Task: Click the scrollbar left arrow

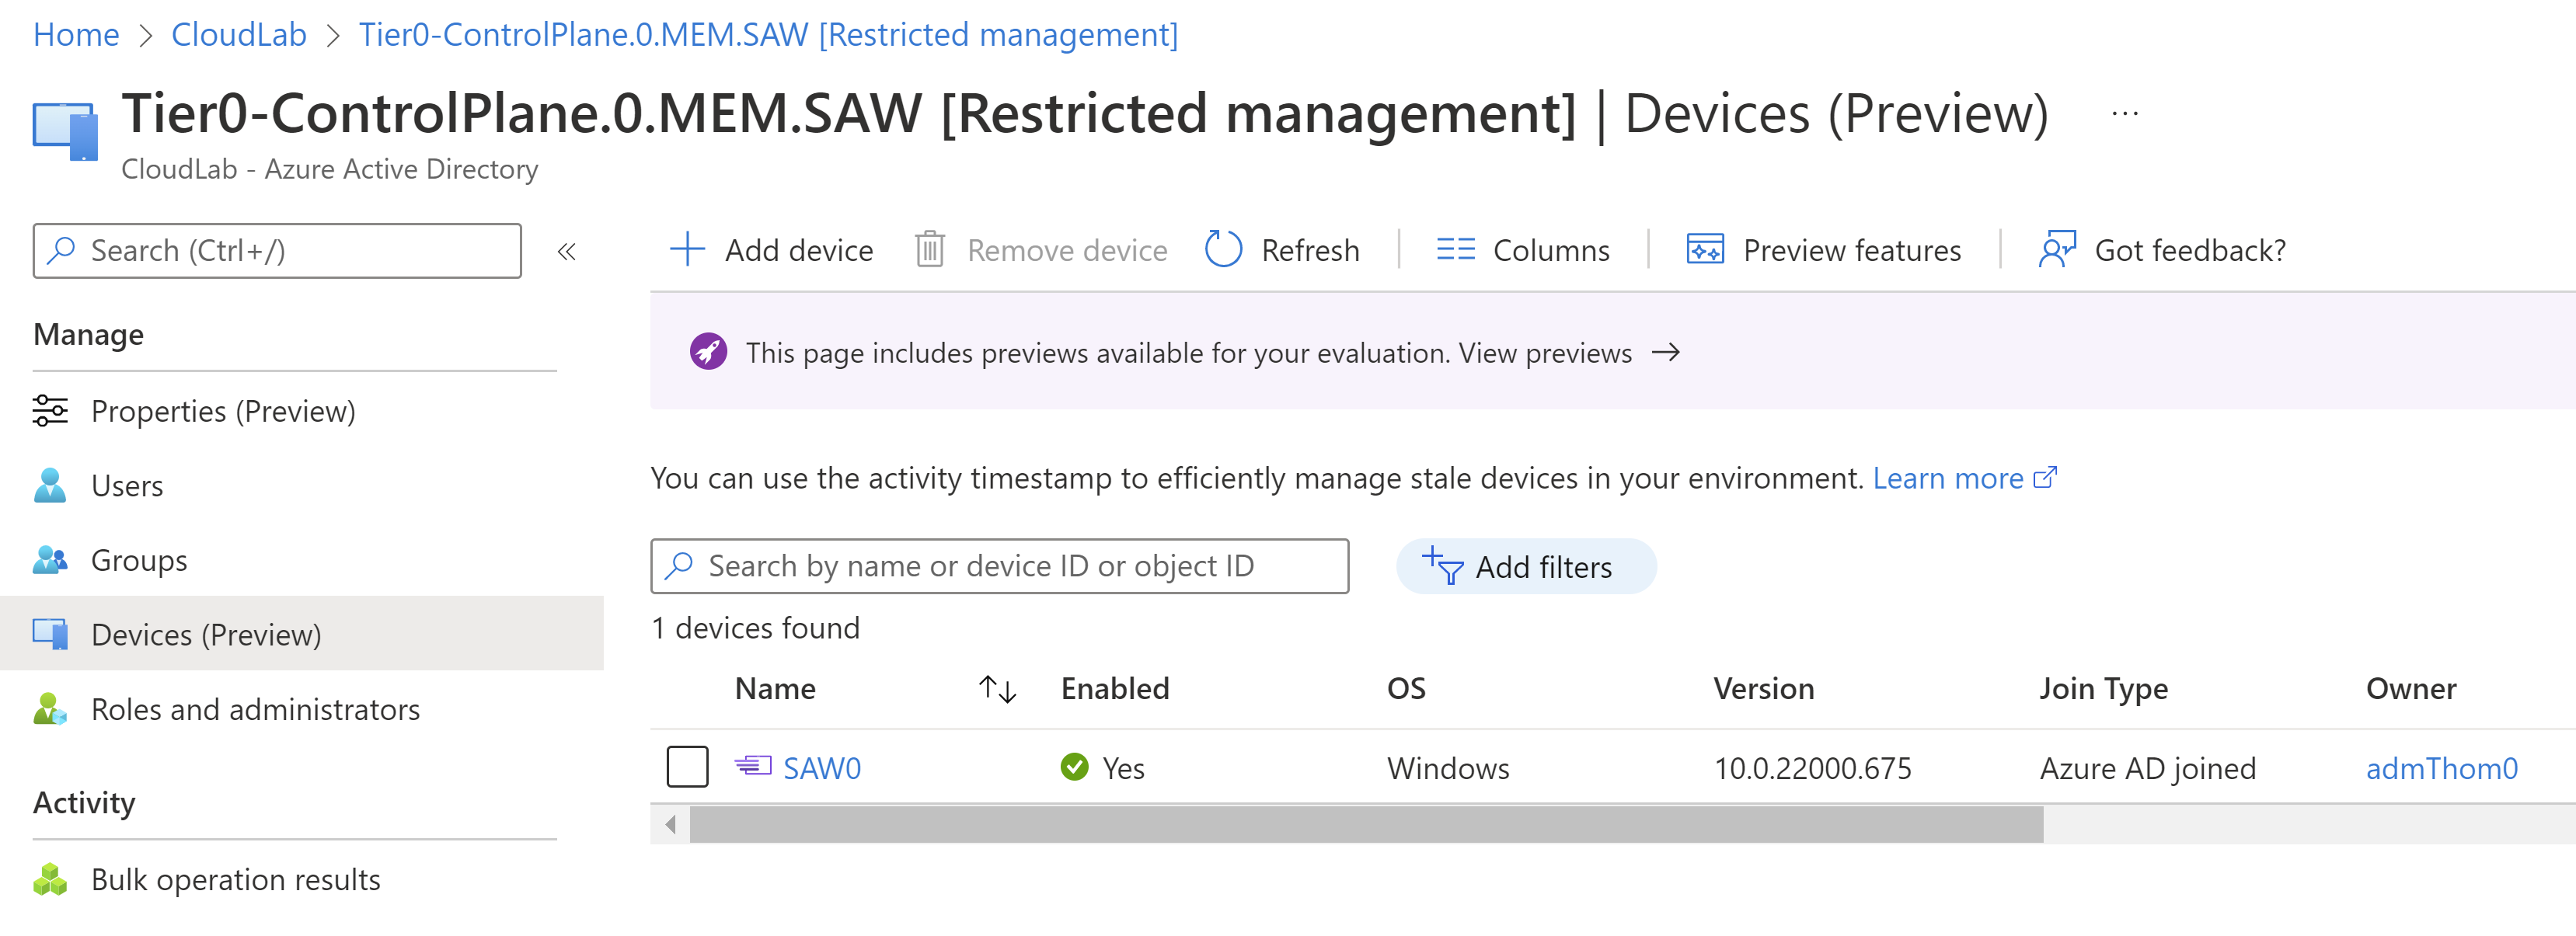Action: tap(670, 824)
